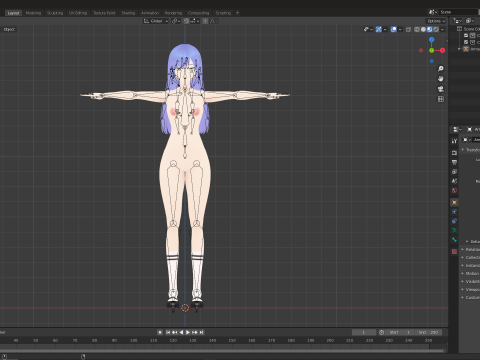Open the Scene properties tab

coord(454,181)
